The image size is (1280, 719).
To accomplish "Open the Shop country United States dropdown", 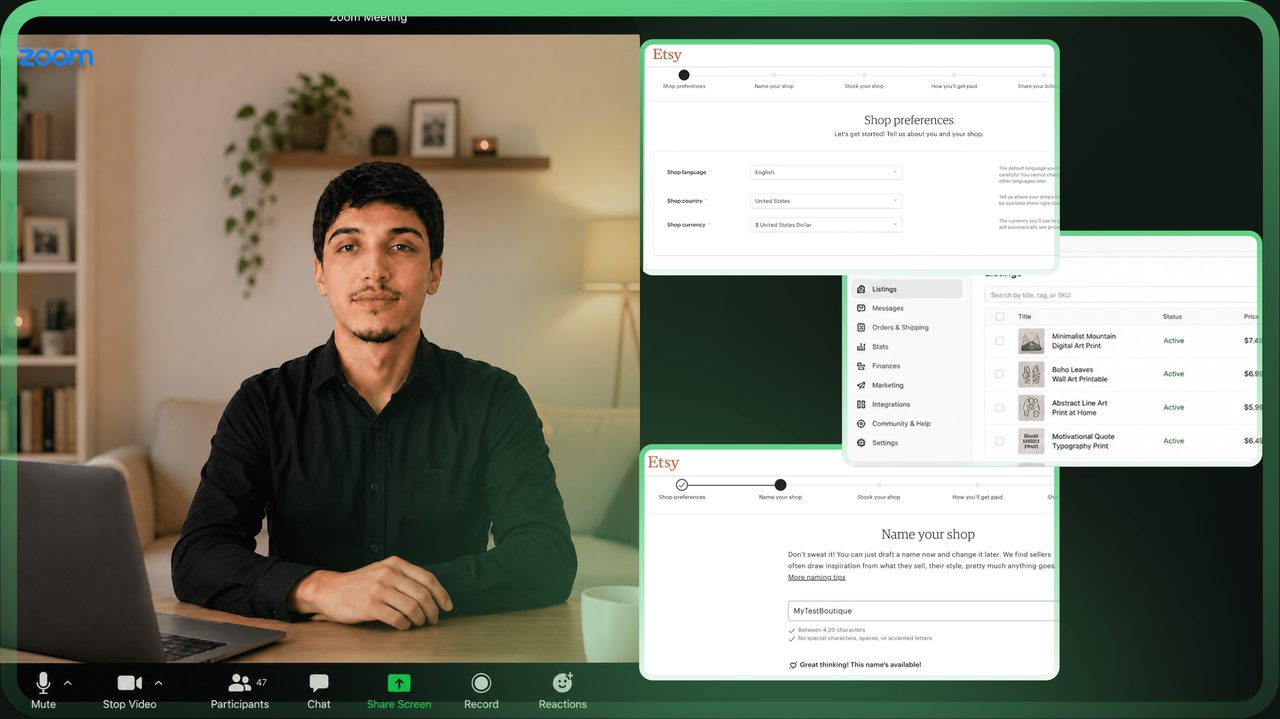I will pyautogui.click(x=826, y=201).
